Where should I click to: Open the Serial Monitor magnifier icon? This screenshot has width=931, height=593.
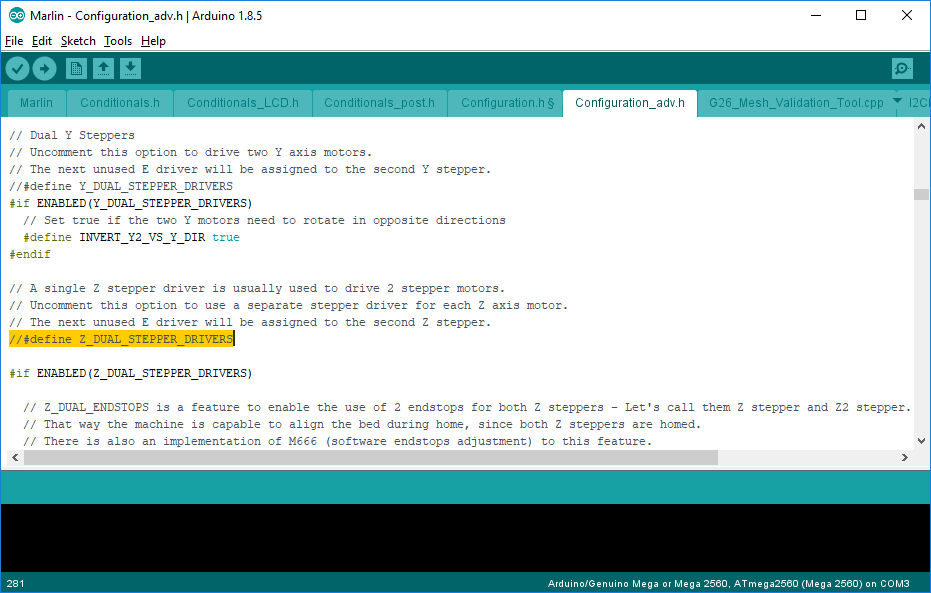(902, 68)
